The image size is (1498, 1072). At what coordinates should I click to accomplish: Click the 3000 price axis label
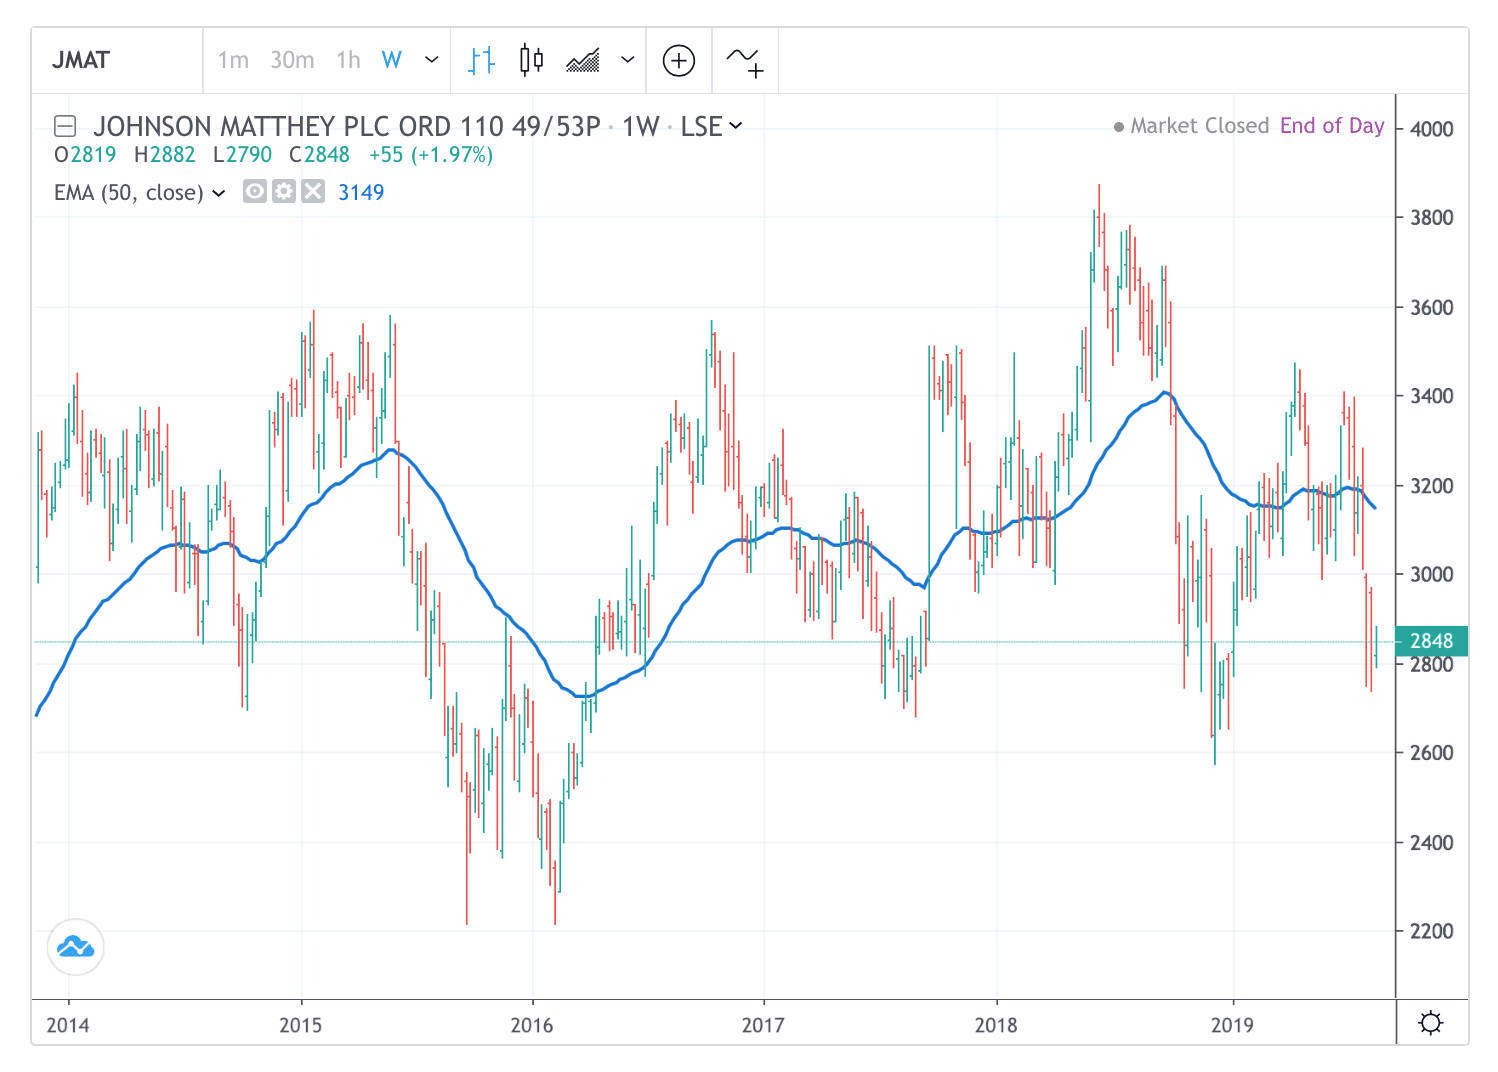(x=1431, y=575)
